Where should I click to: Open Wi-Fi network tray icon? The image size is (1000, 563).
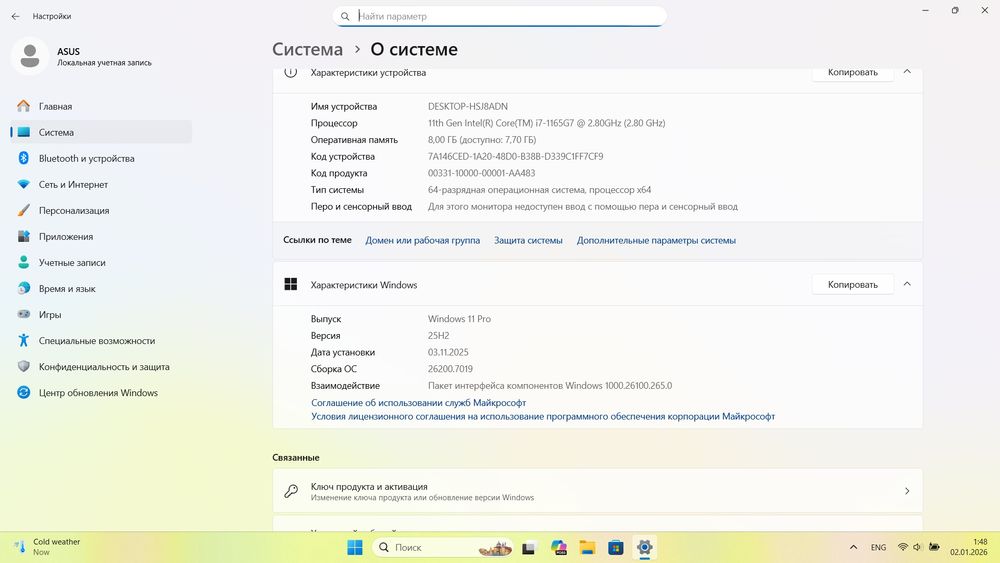pyautogui.click(x=902, y=547)
